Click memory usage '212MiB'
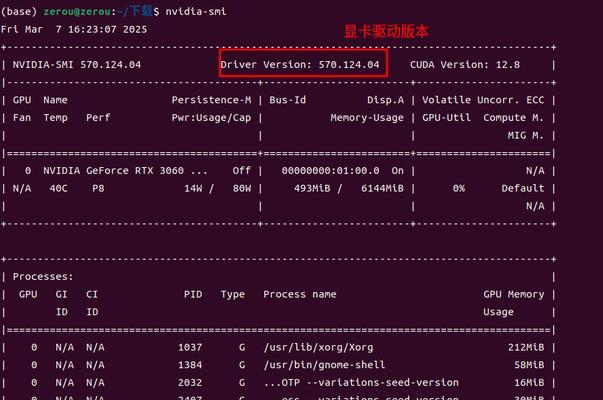603x400 pixels. [x=526, y=347]
